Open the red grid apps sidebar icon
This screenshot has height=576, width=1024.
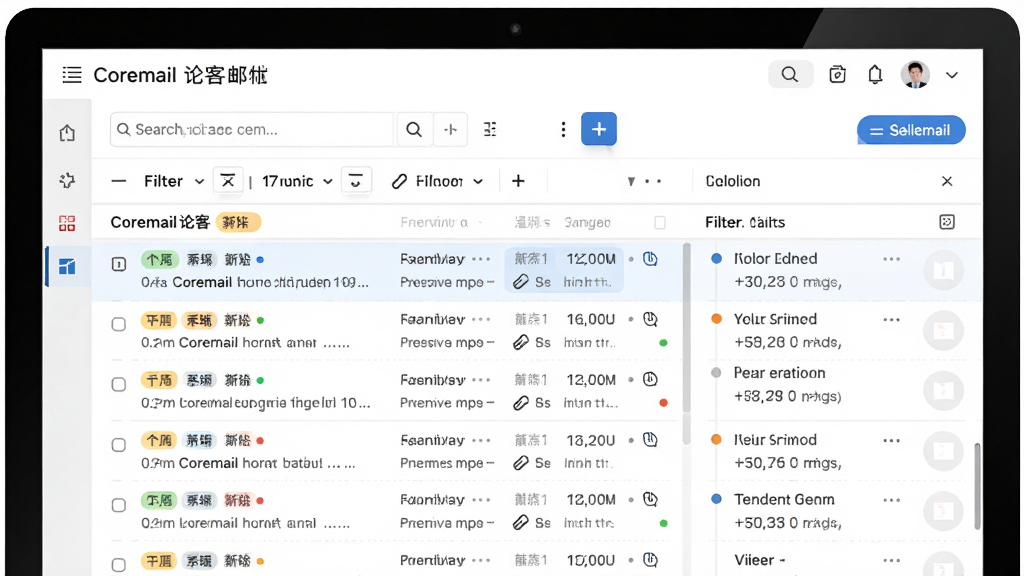coord(67,223)
